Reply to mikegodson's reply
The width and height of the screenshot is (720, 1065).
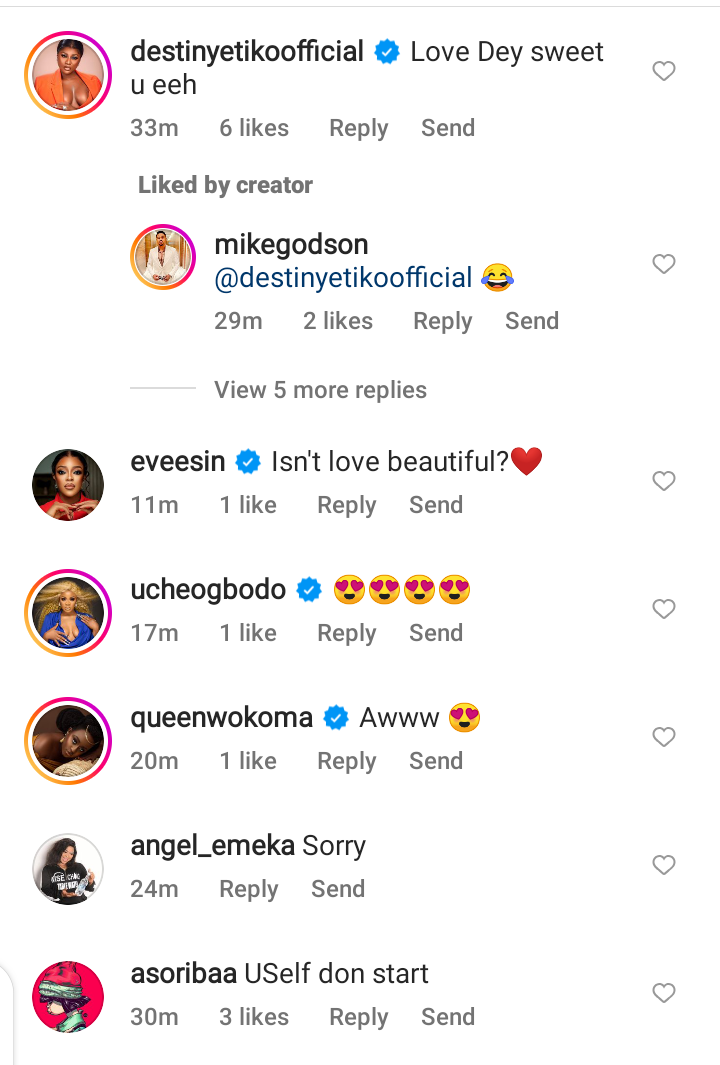pos(442,321)
